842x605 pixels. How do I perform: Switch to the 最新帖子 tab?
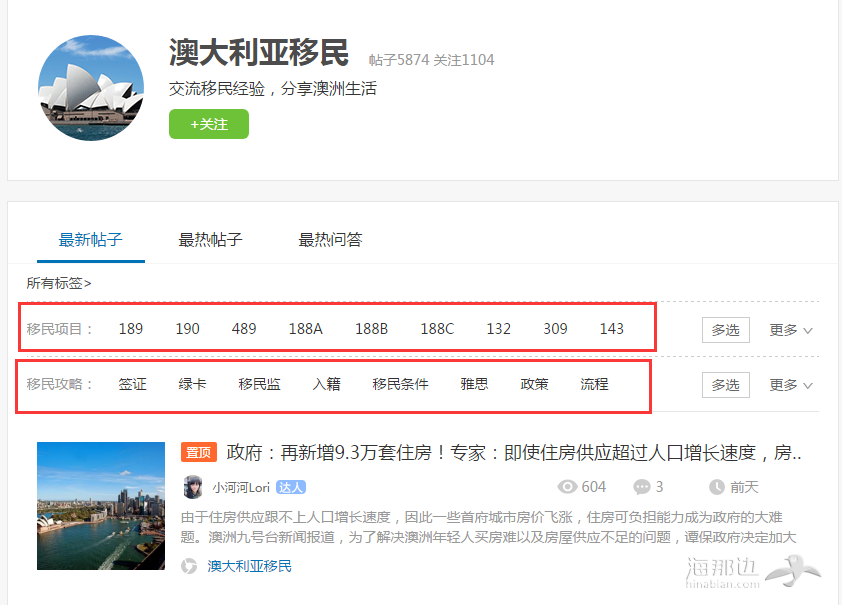coord(91,239)
